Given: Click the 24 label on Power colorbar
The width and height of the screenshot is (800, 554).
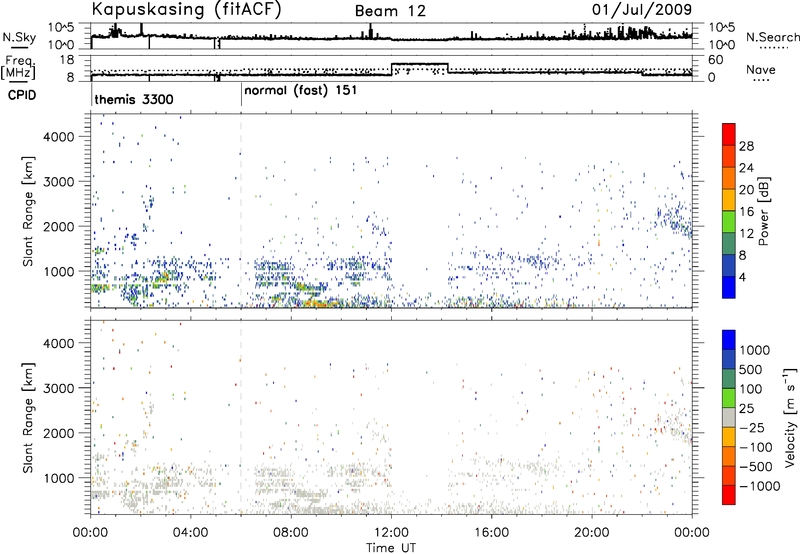Looking at the screenshot, I should [x=746, y=168].
